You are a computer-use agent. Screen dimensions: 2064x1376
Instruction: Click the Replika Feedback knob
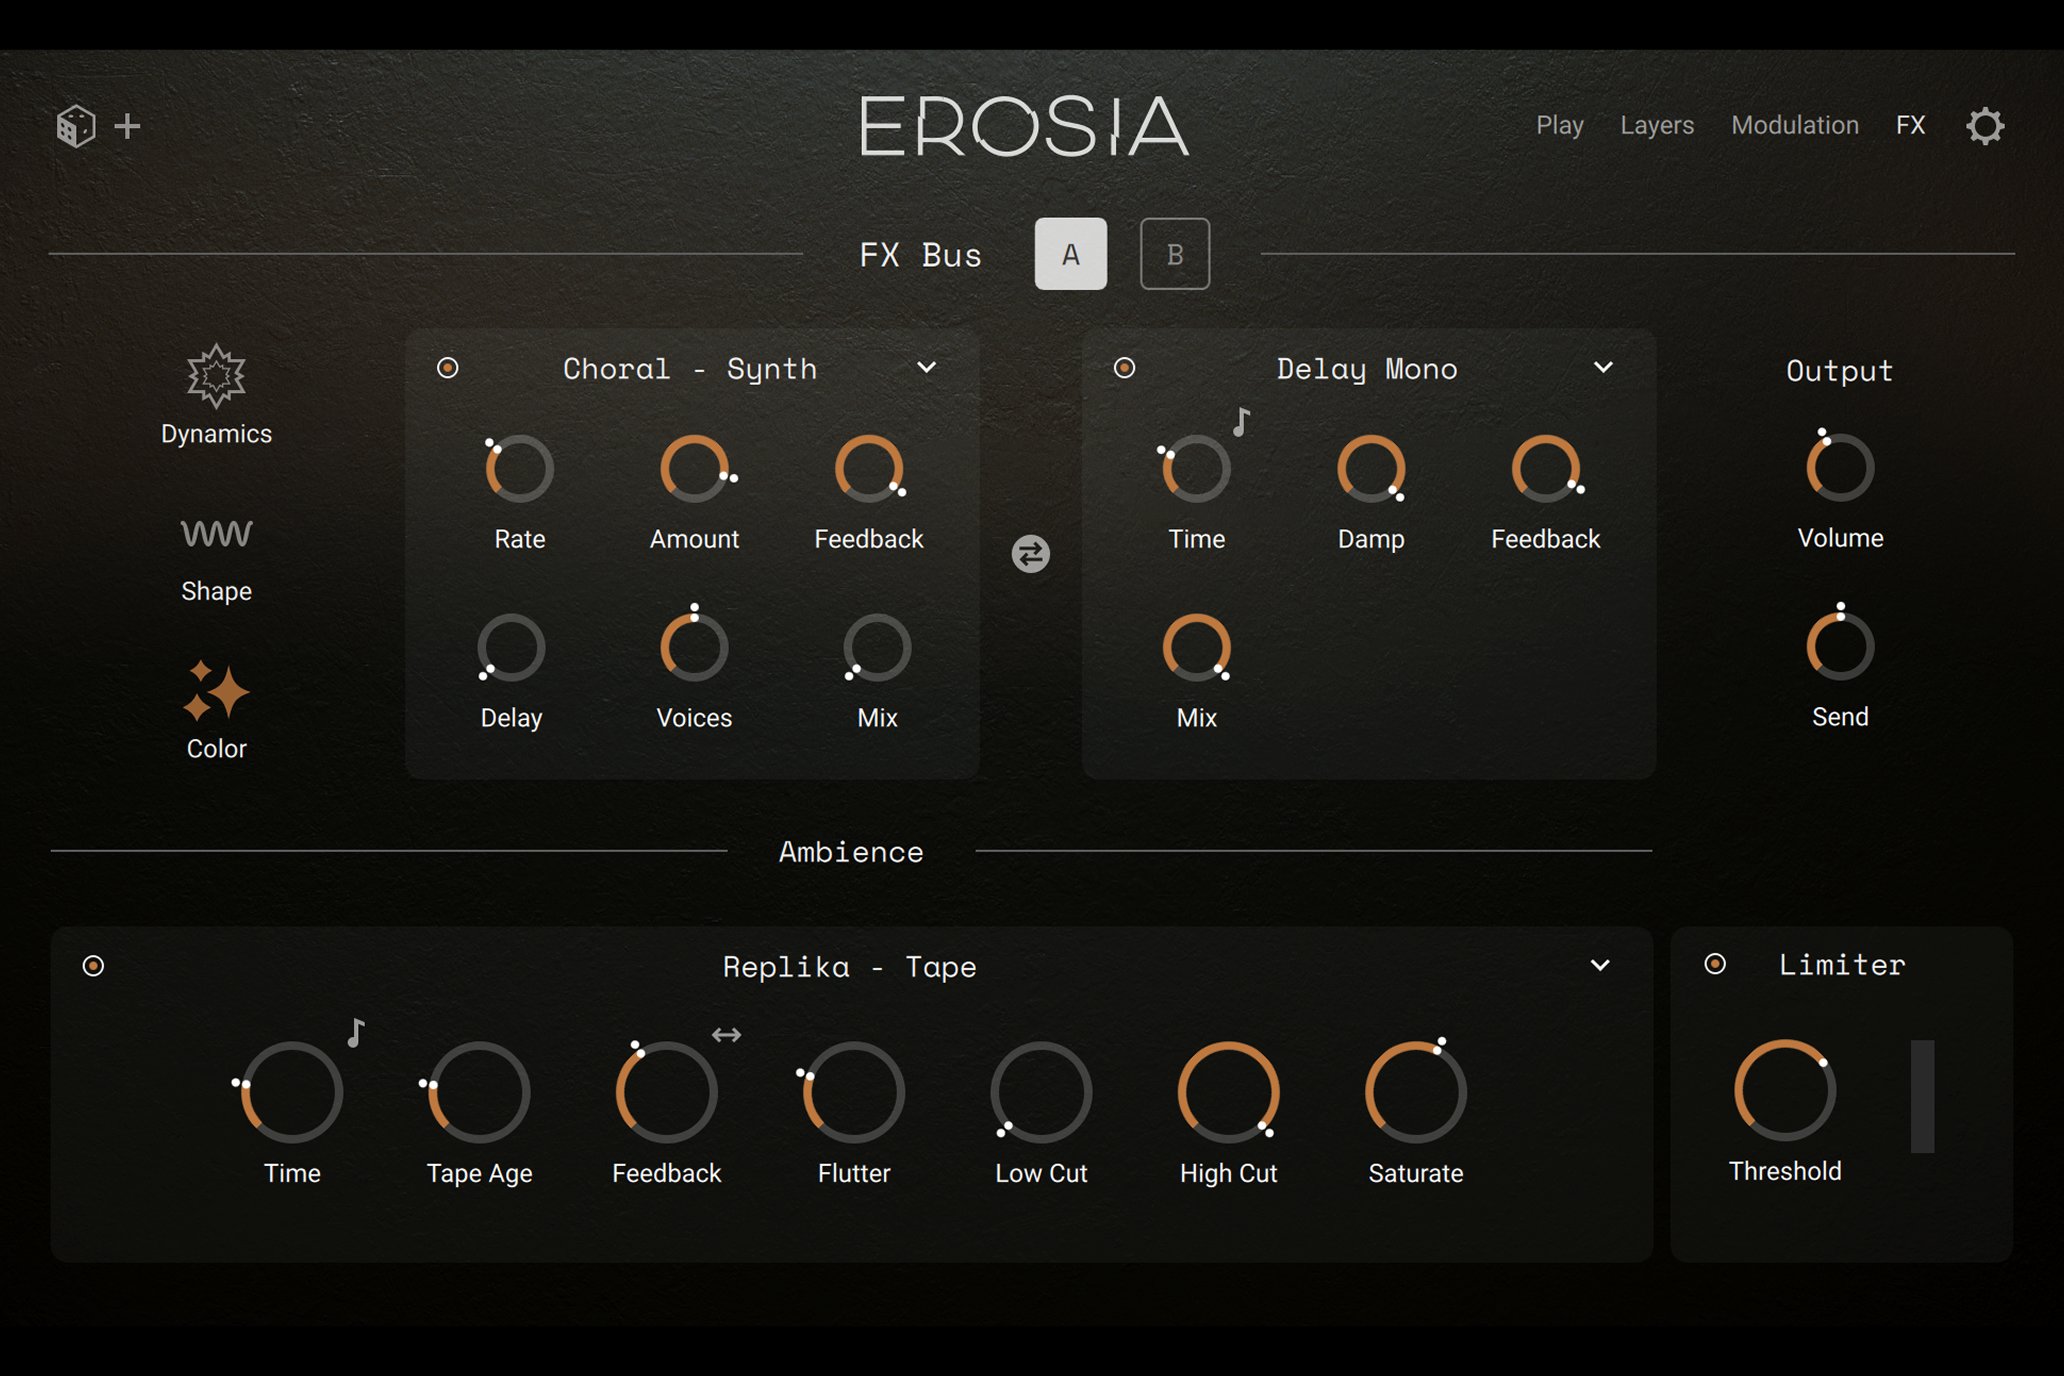click(x=666, y=1092)
